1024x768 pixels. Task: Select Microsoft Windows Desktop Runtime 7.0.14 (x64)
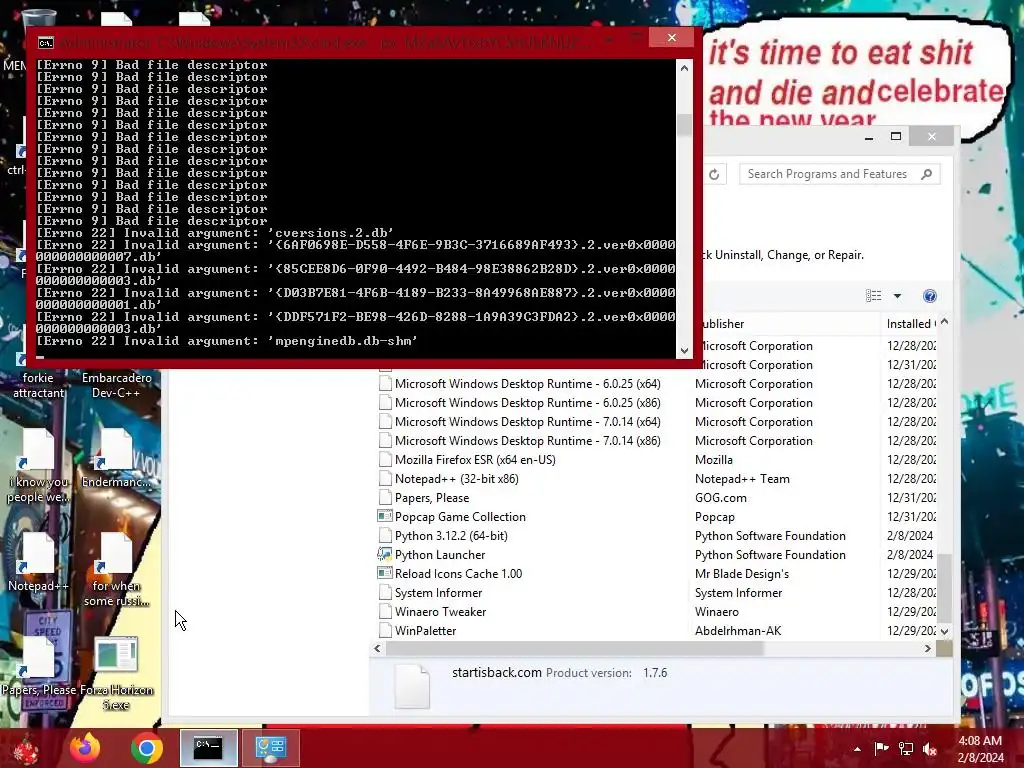click(x=528, y=422)
